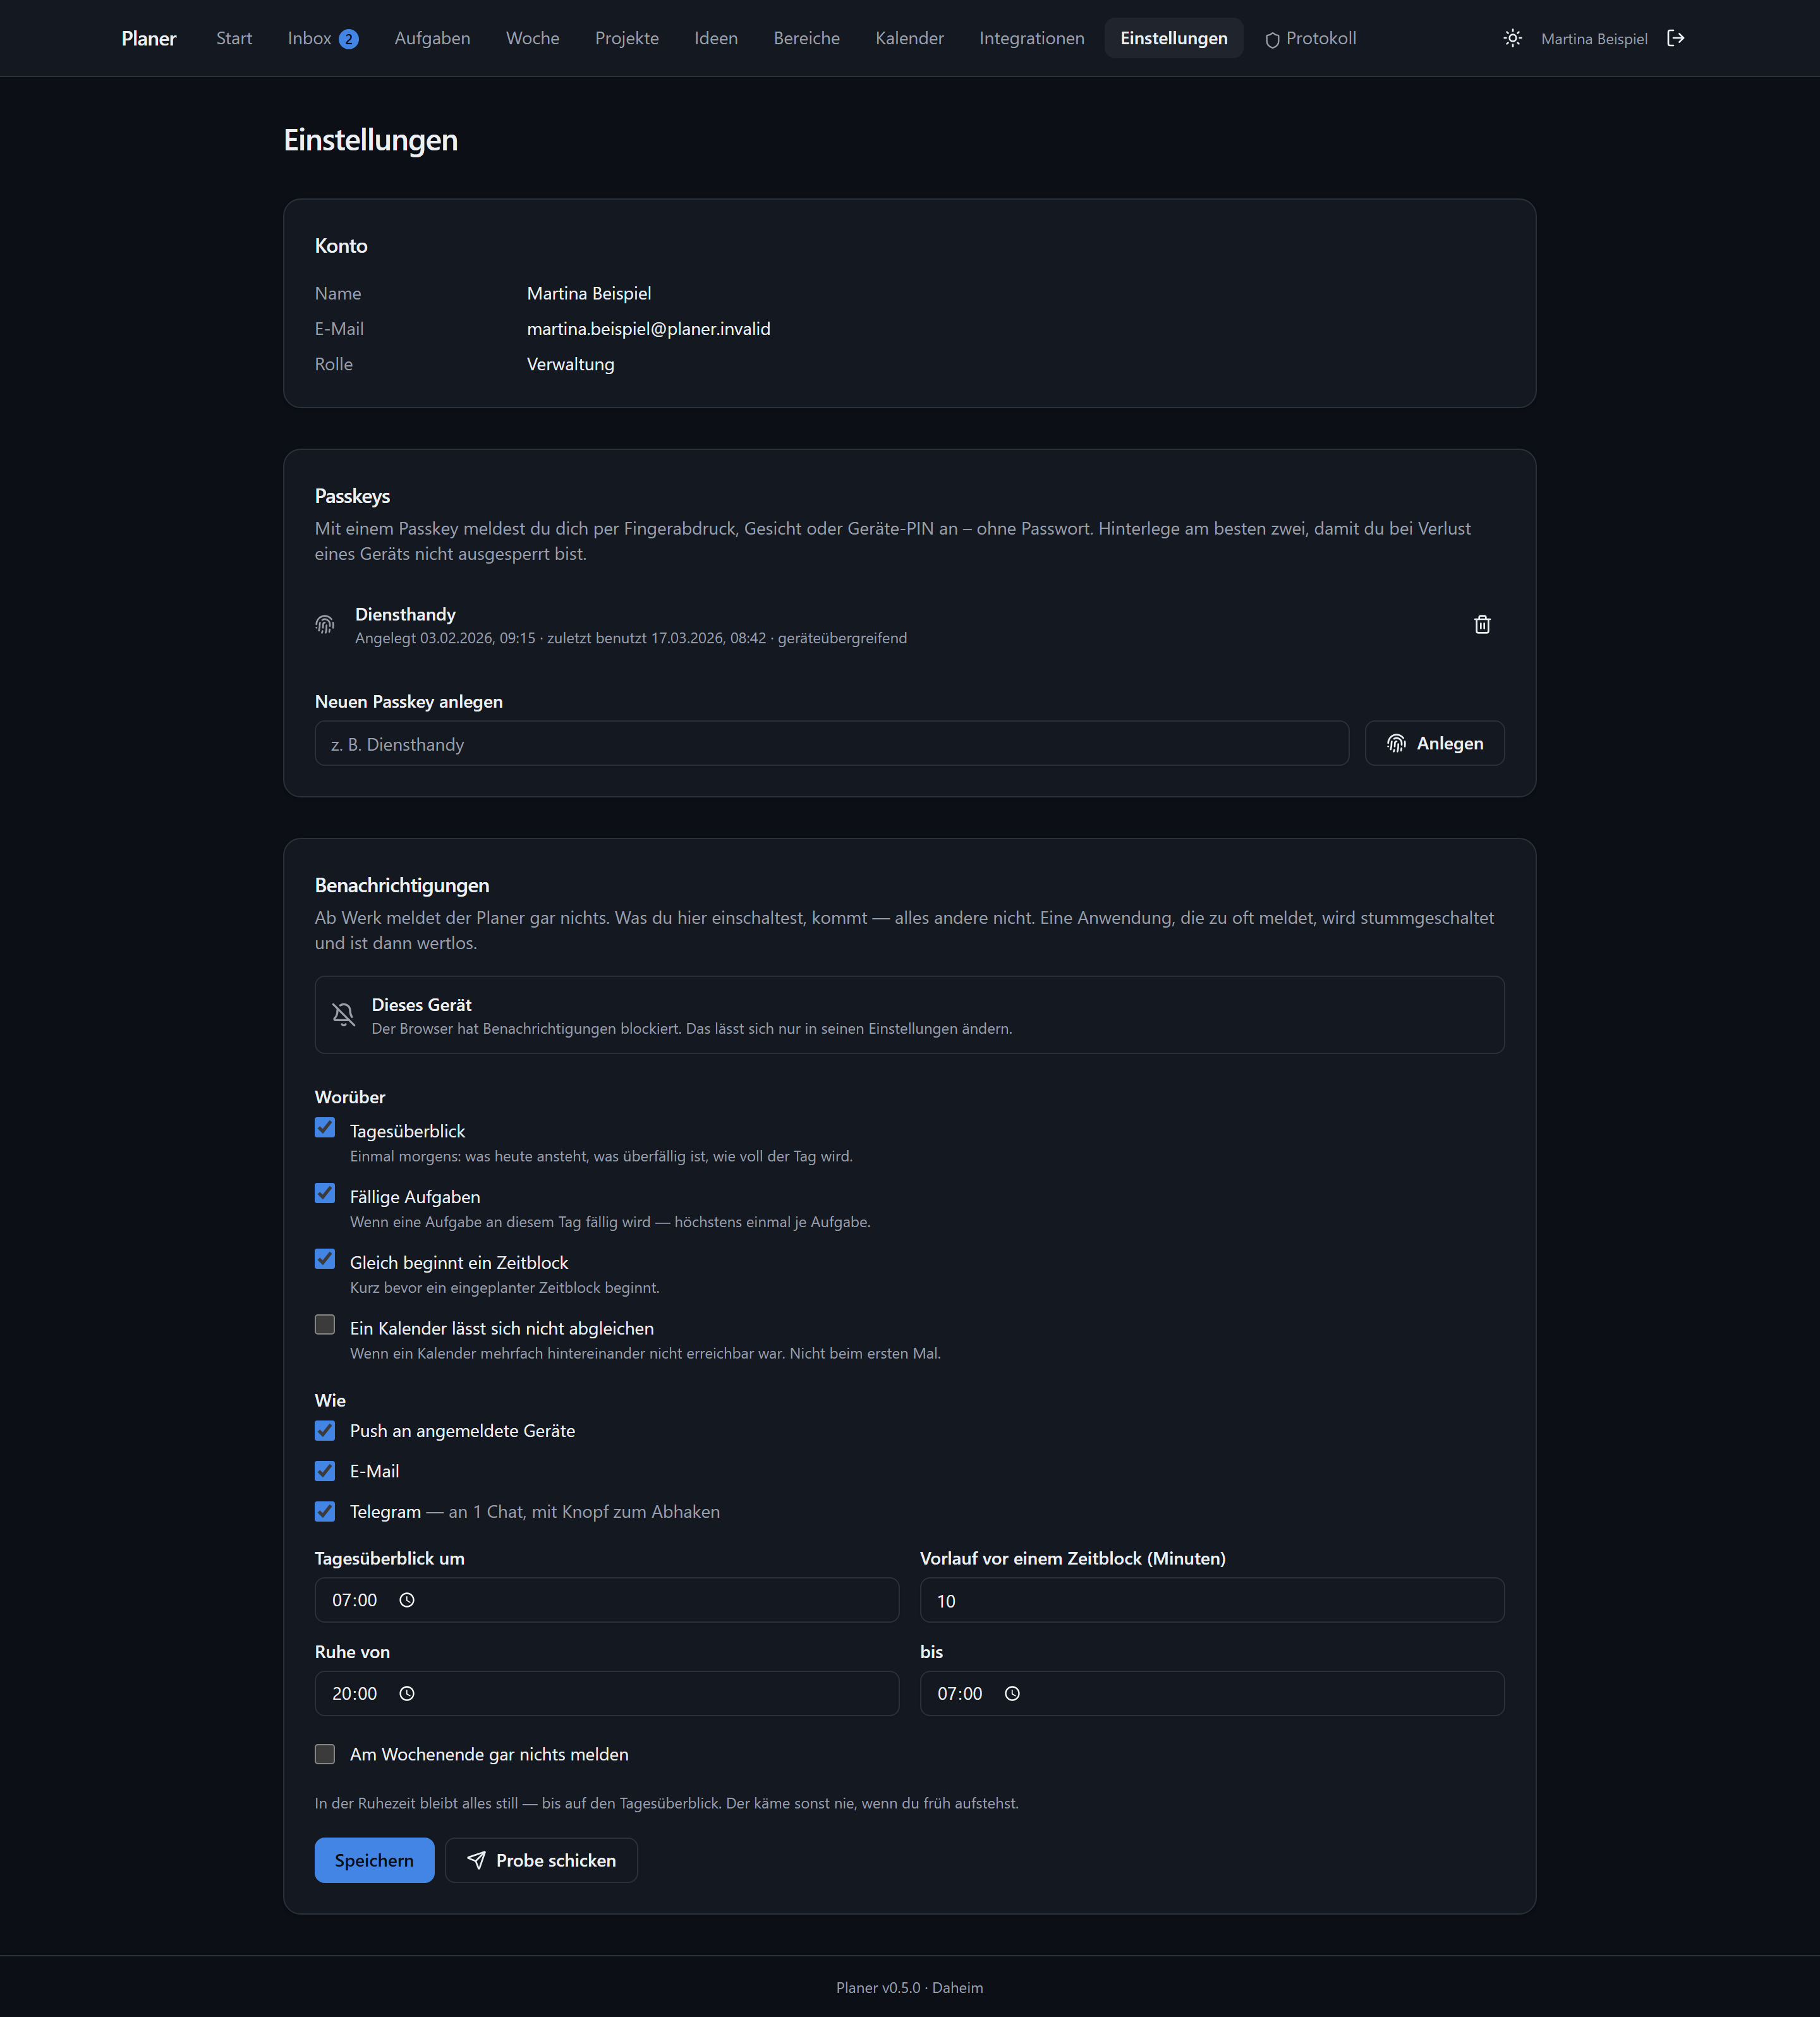Open the clock picker in Tagesüberblick um
This screenshot has width=1820, height=2017.
(407, 1600)
